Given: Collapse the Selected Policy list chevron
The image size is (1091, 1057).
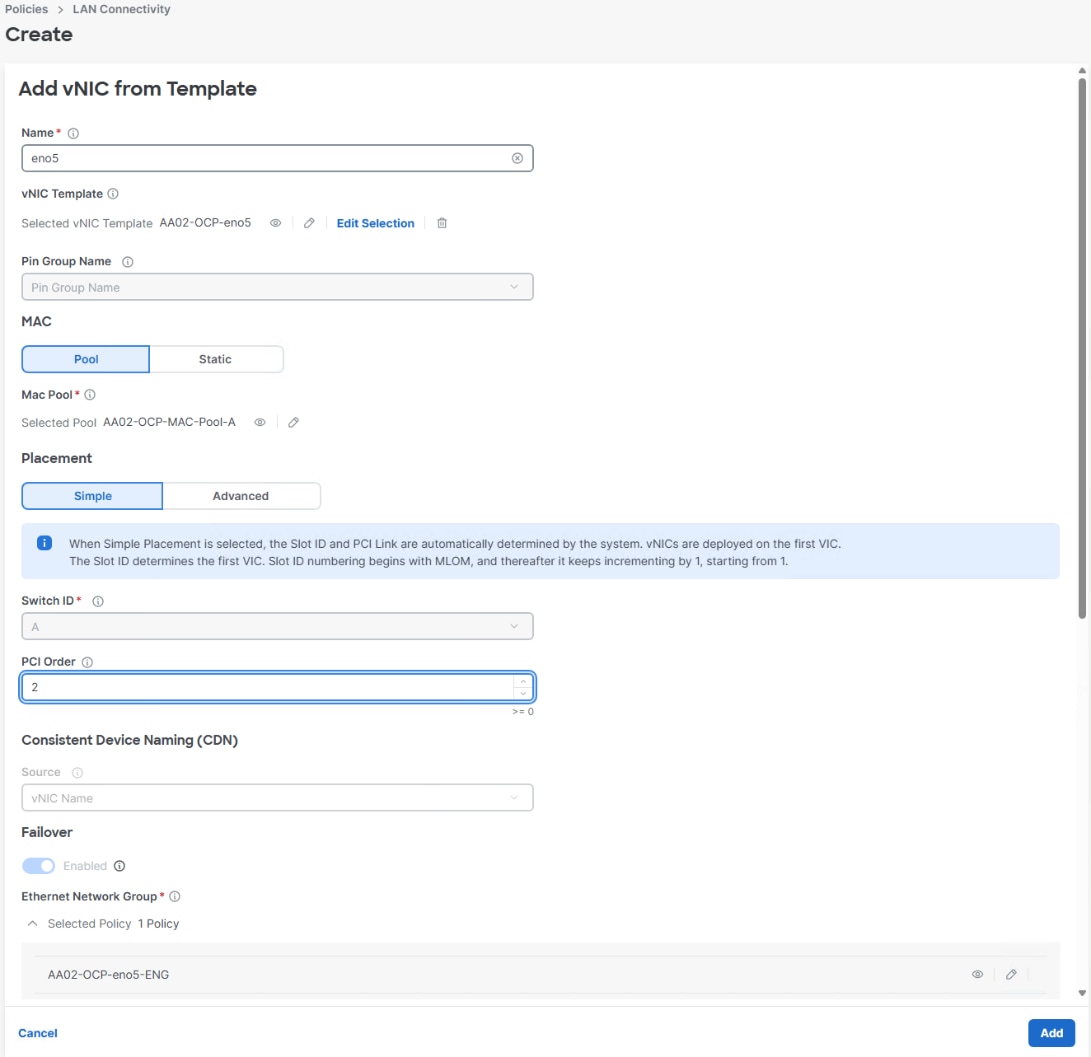Looking at the screenshot, I should [x=32, y=923].
